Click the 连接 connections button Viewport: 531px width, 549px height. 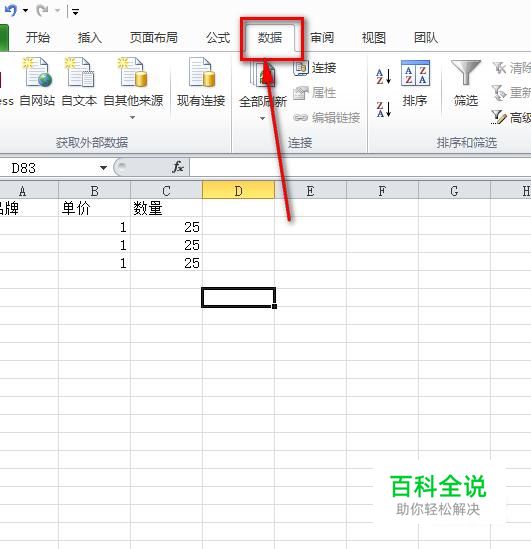pos(315,68)
